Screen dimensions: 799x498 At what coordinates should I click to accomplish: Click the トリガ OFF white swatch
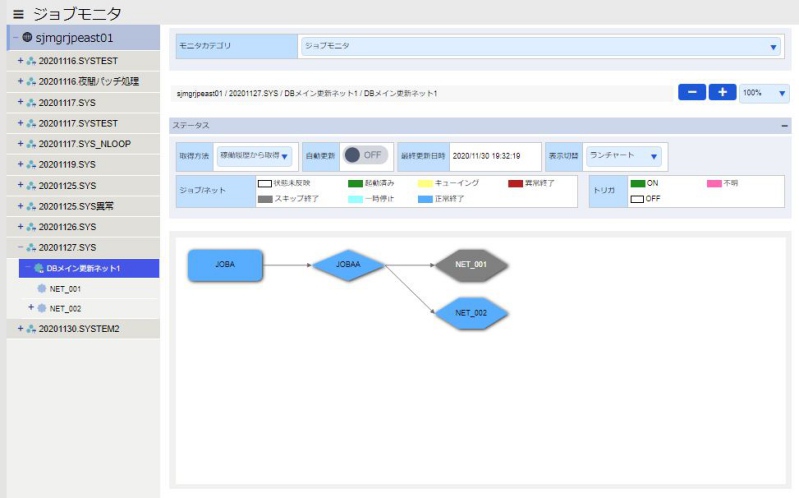(x=637, y=199)
